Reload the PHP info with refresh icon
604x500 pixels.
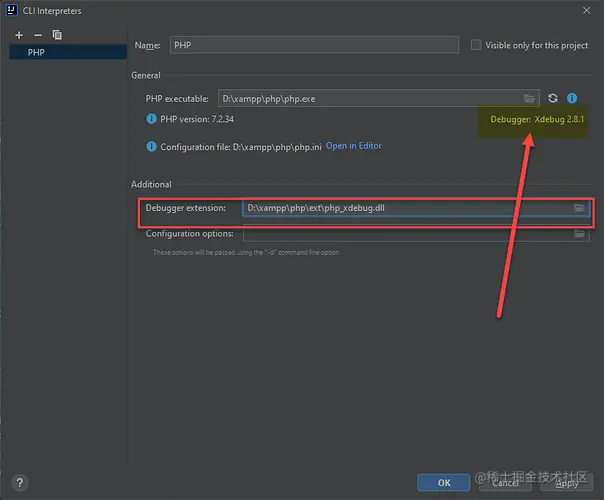coord(553,98)
